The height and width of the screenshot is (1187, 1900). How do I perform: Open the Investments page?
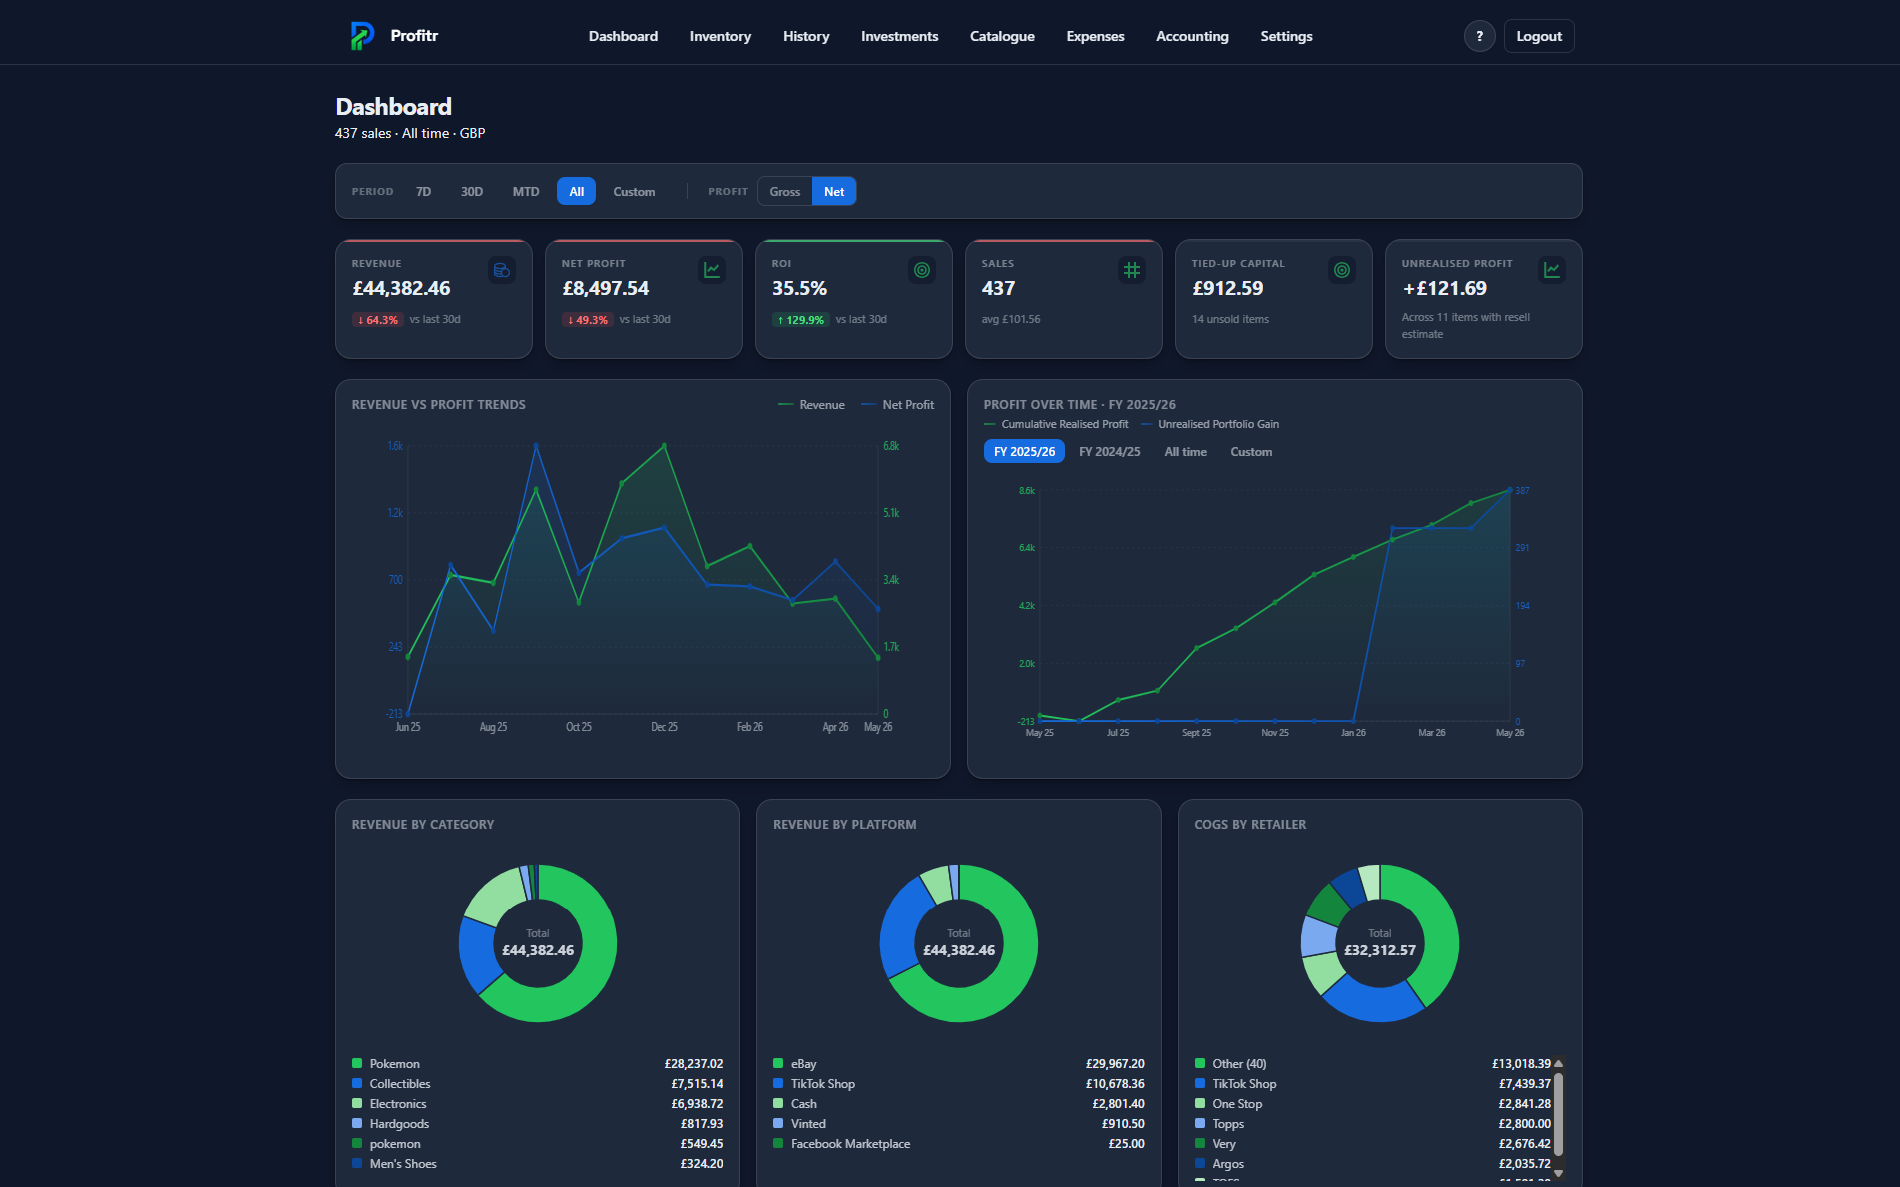point(900,36)
